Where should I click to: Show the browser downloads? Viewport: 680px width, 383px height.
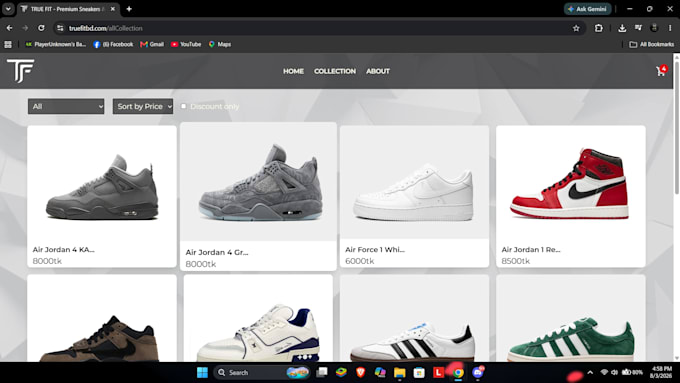click(x=622, y=28)
